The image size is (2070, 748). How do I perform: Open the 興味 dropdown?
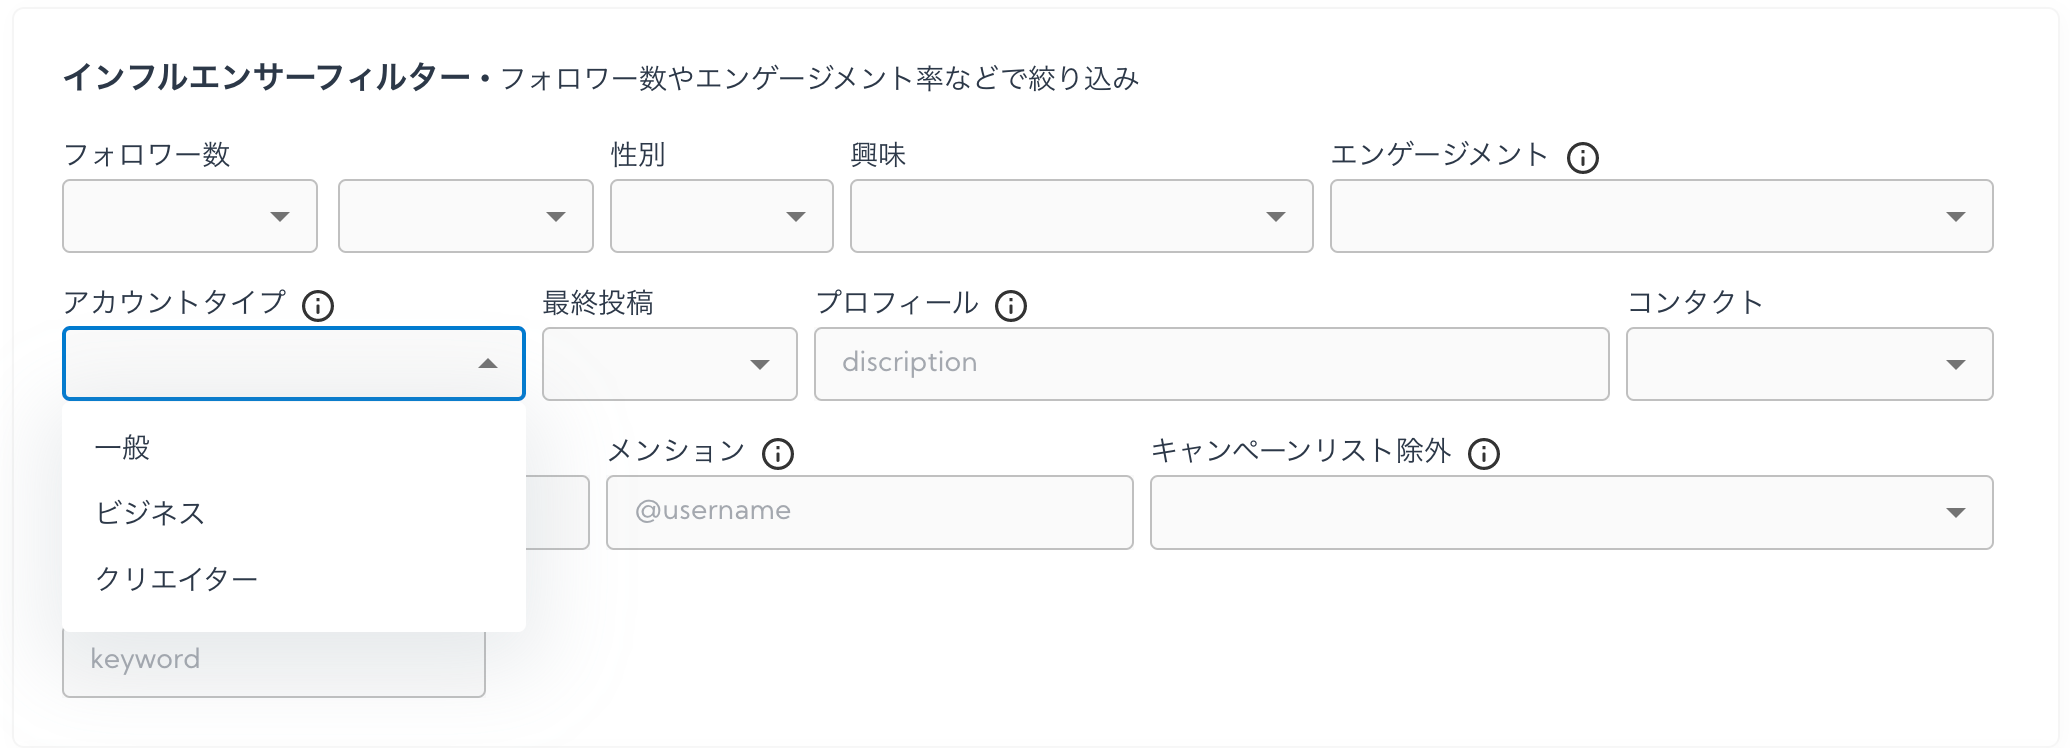(x=1081, y=216)
